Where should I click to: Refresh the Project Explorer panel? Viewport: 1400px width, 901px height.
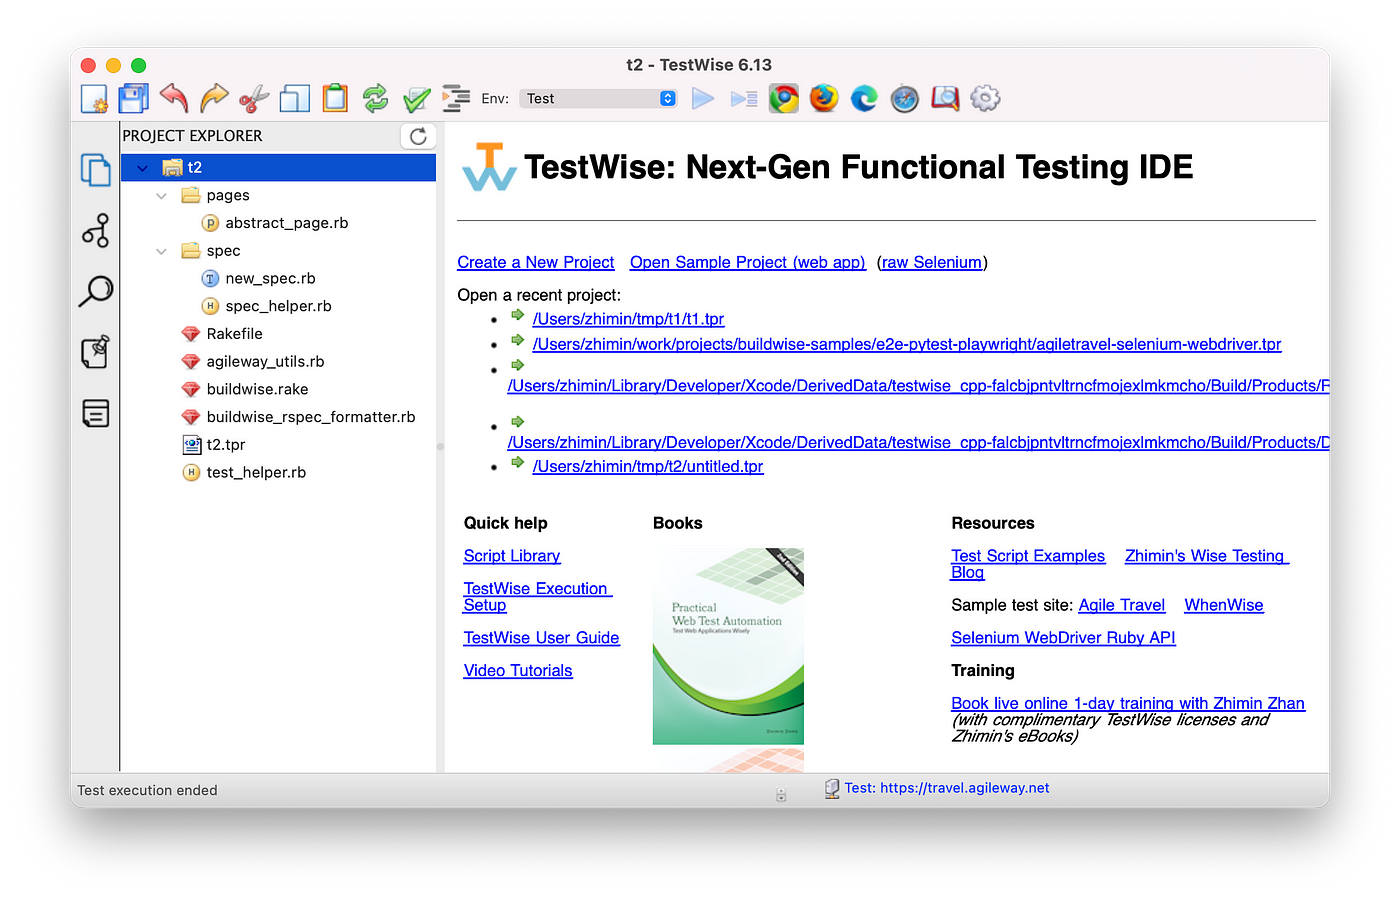tap(418, 136)
